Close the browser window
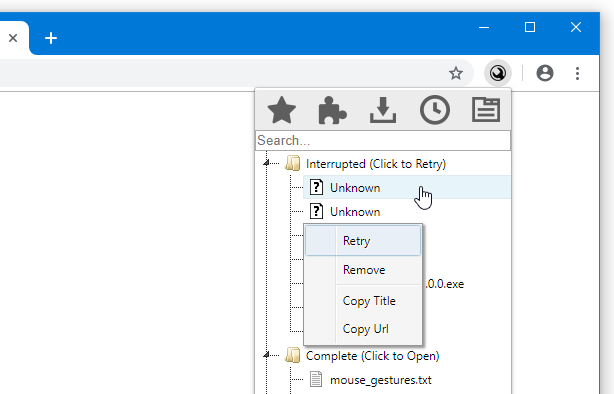The height and width of the screenshot is (394, 614). tap(576, 27)
